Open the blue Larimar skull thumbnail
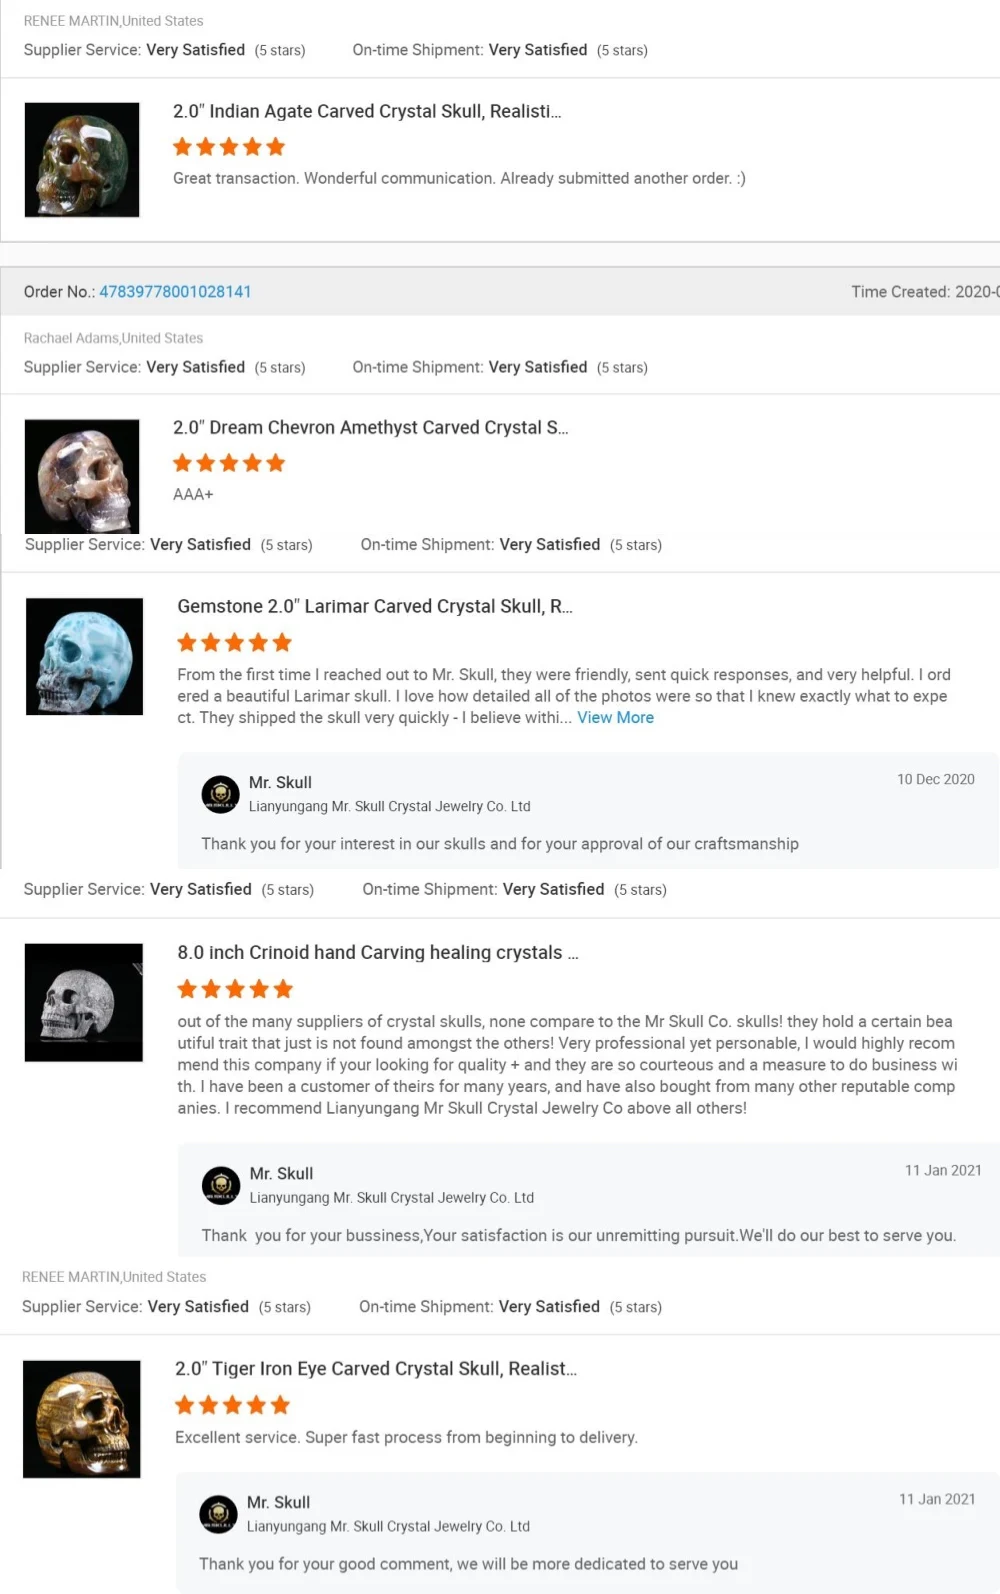Image resolution: width=1000 pixels, height=1594 pixels. coord(85,657)
